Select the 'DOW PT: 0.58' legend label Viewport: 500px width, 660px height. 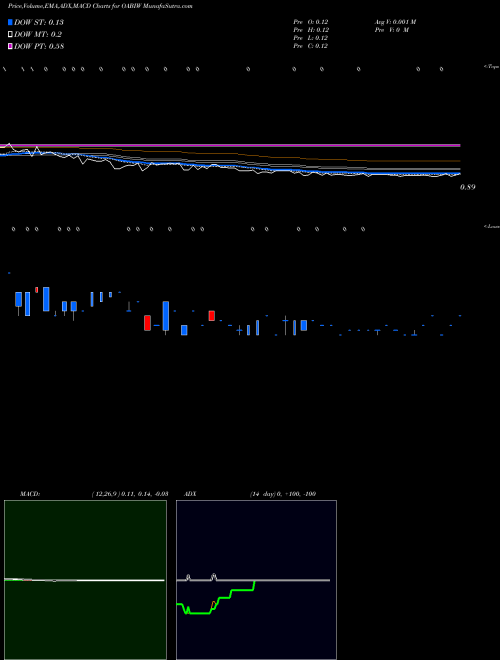39,47
